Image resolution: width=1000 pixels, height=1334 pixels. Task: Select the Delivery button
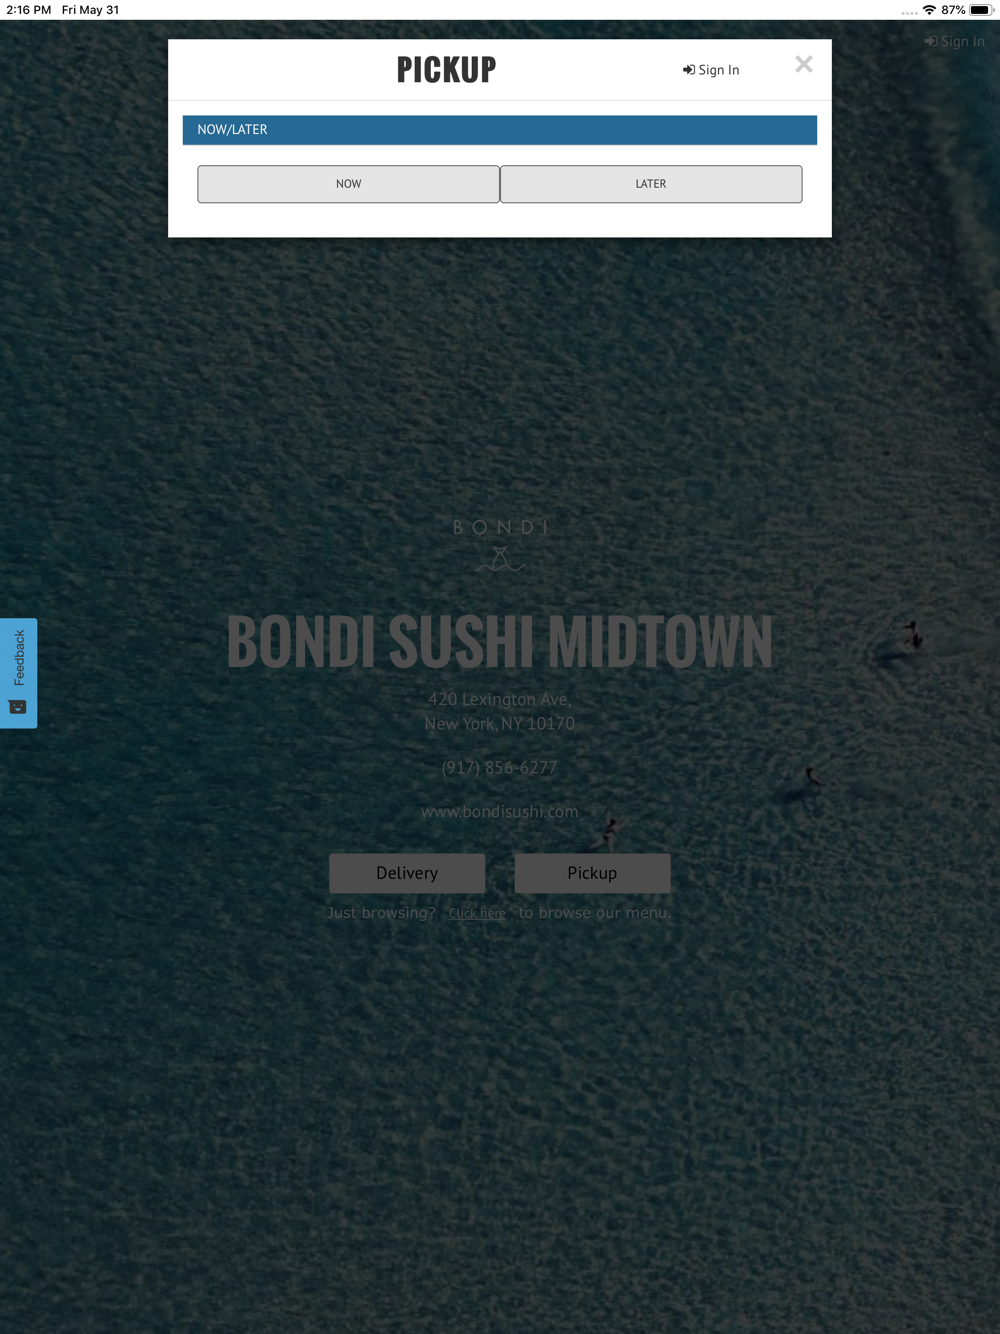click(x=407, y=873)
